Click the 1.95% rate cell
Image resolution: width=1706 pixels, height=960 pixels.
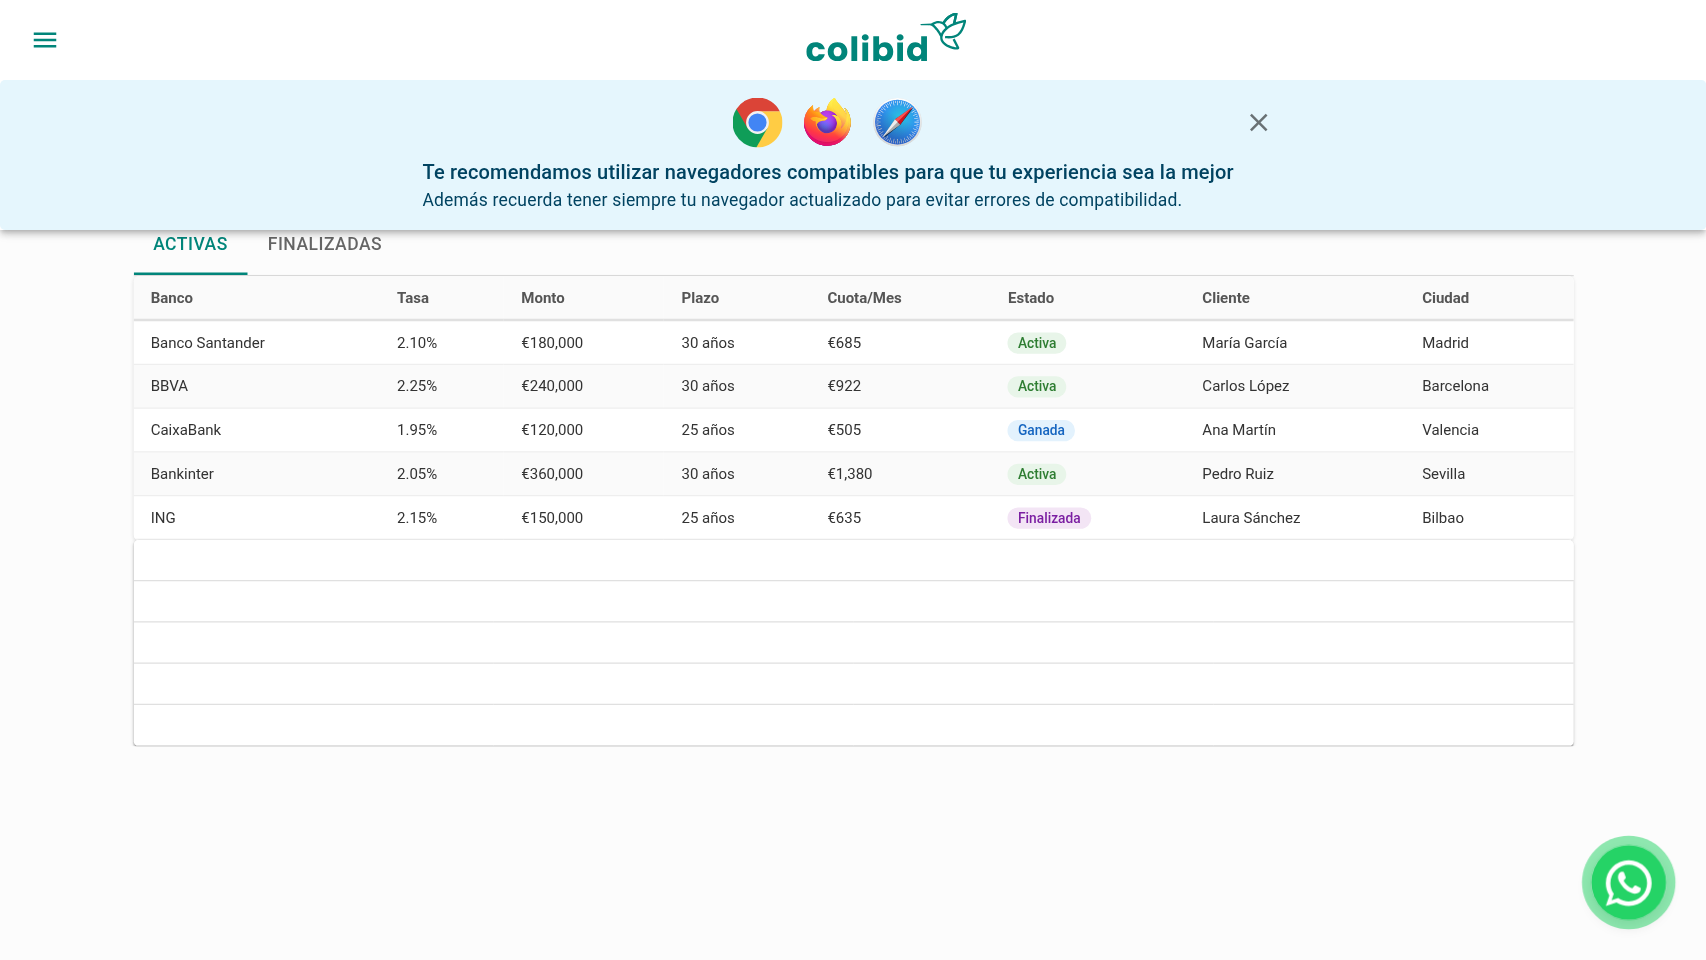coord(417,430)
